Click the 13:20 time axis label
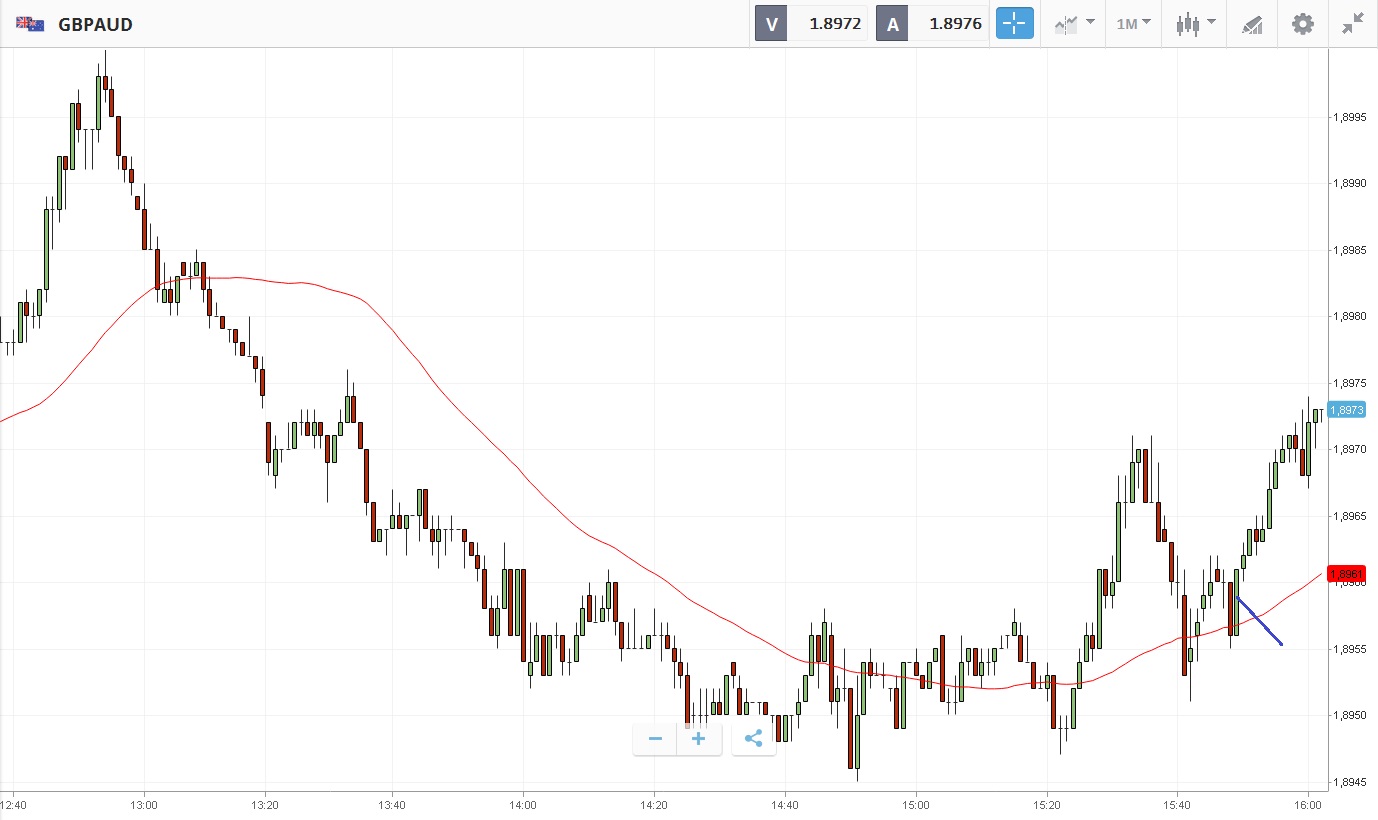The image size is (1378, 820). point(265,804)
